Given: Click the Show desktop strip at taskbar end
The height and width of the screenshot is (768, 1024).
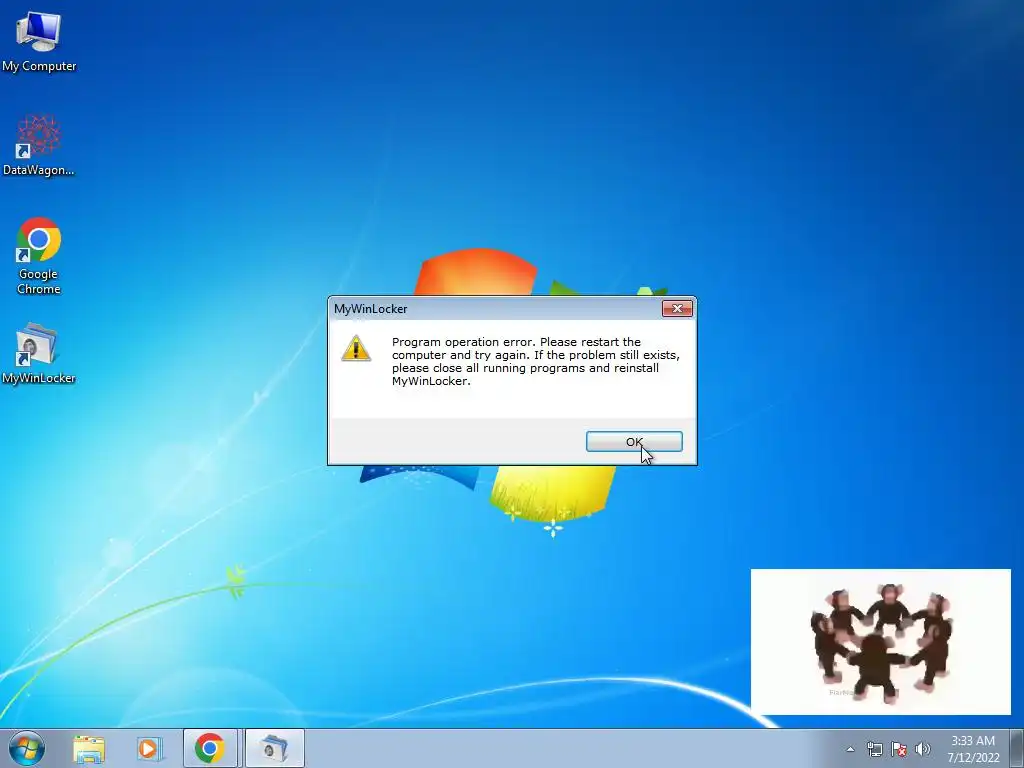Looking at the screenshot, I should click(x=1017, y=748).
